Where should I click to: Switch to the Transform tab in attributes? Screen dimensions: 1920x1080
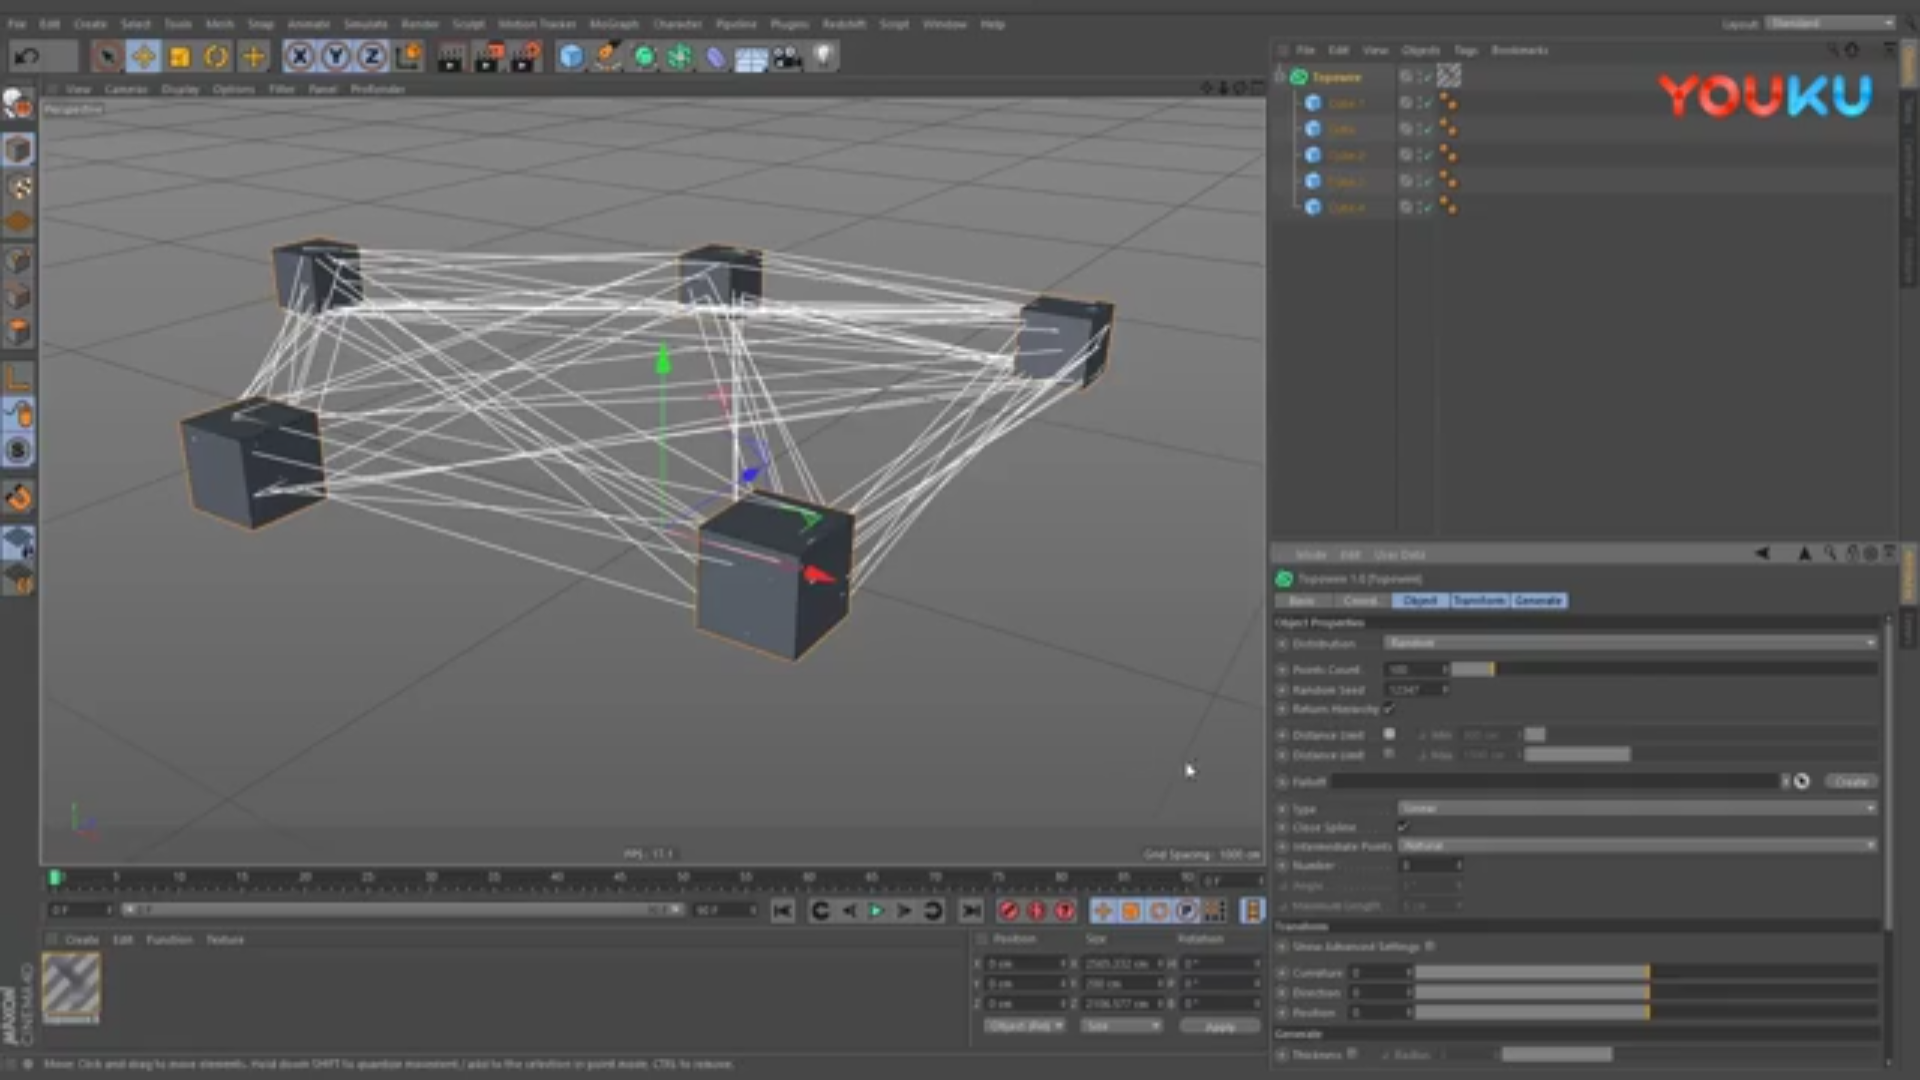(1481, 601)
